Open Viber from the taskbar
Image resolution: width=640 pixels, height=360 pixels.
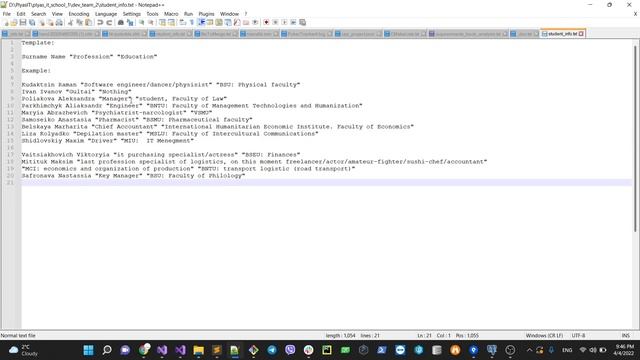(x=290, y=350)
